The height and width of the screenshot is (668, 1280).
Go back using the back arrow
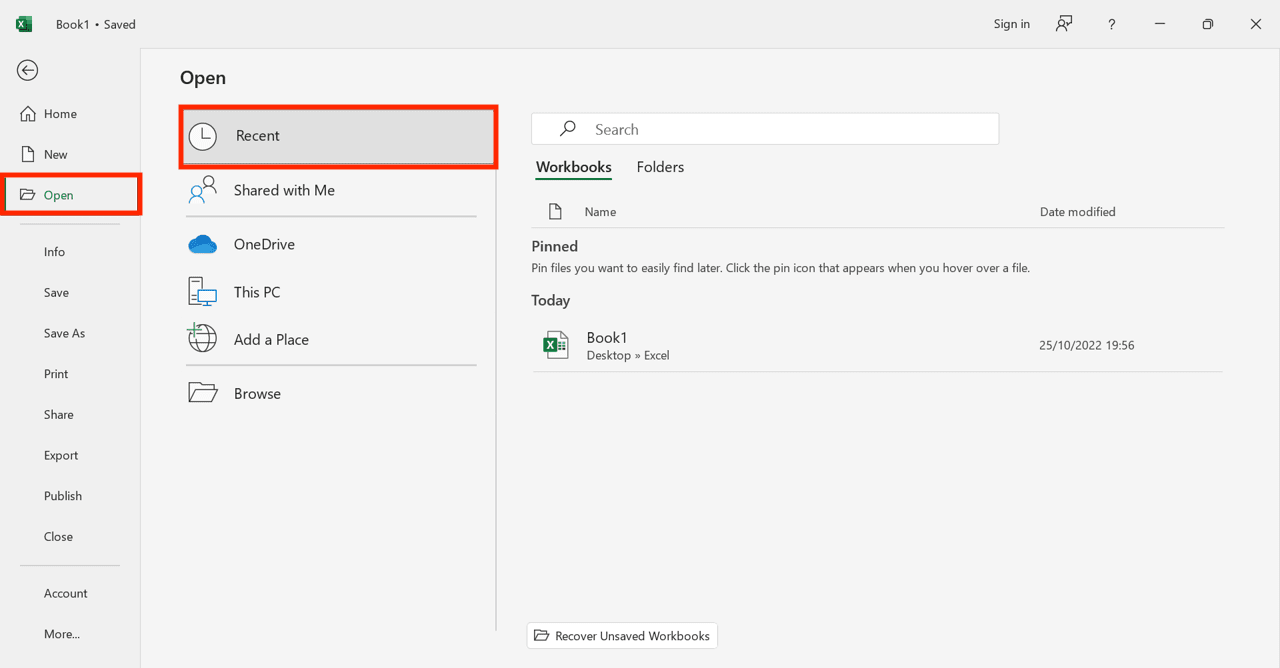pos(27,70)
